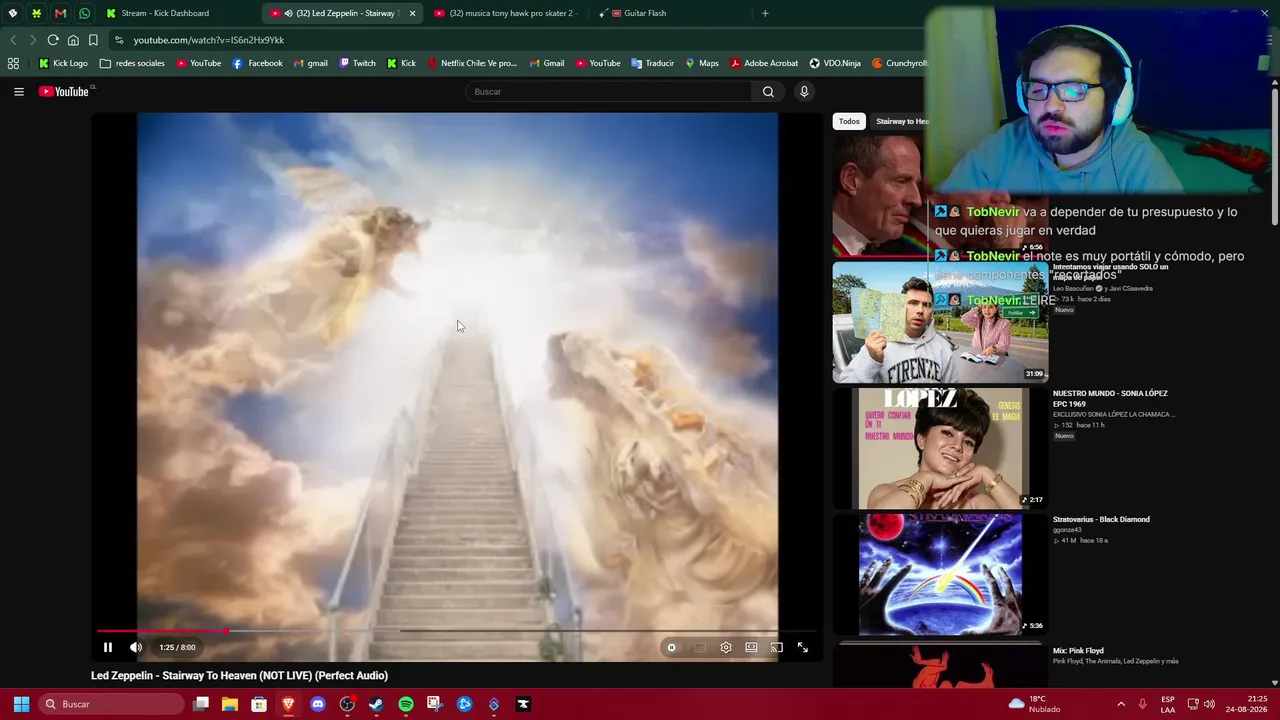Image resolution: width=1280 pixels, height=720 pixels.
Task: Toggle theater mode in video player
Action: (751, 647)
